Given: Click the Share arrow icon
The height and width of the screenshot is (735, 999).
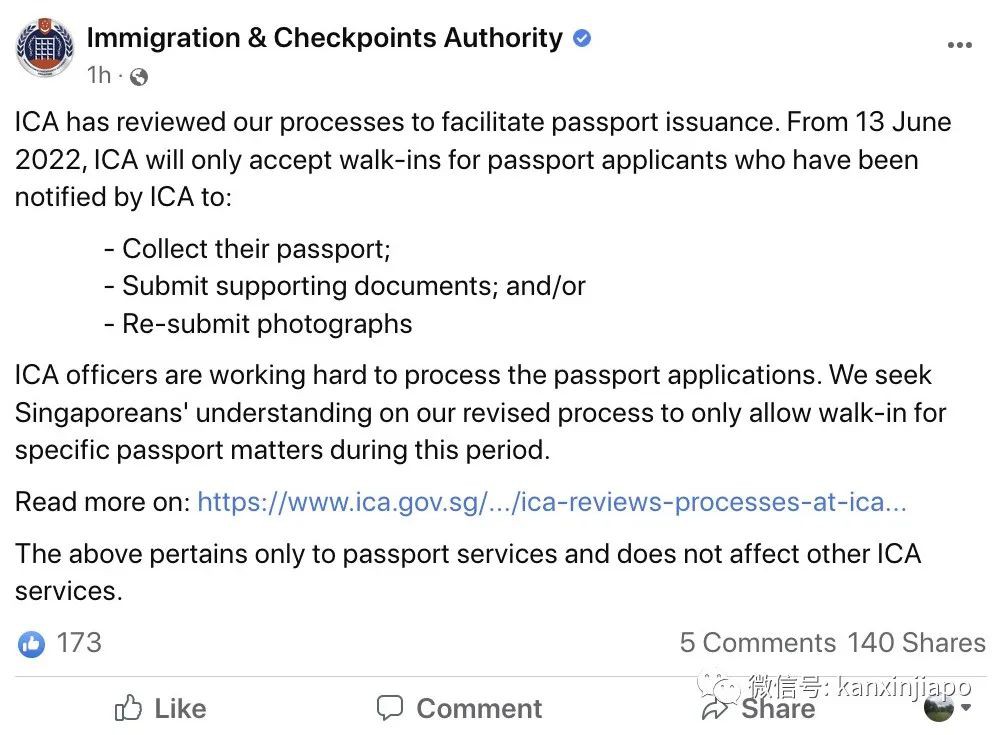Looking at the screenshot, I should click(715, 709).
